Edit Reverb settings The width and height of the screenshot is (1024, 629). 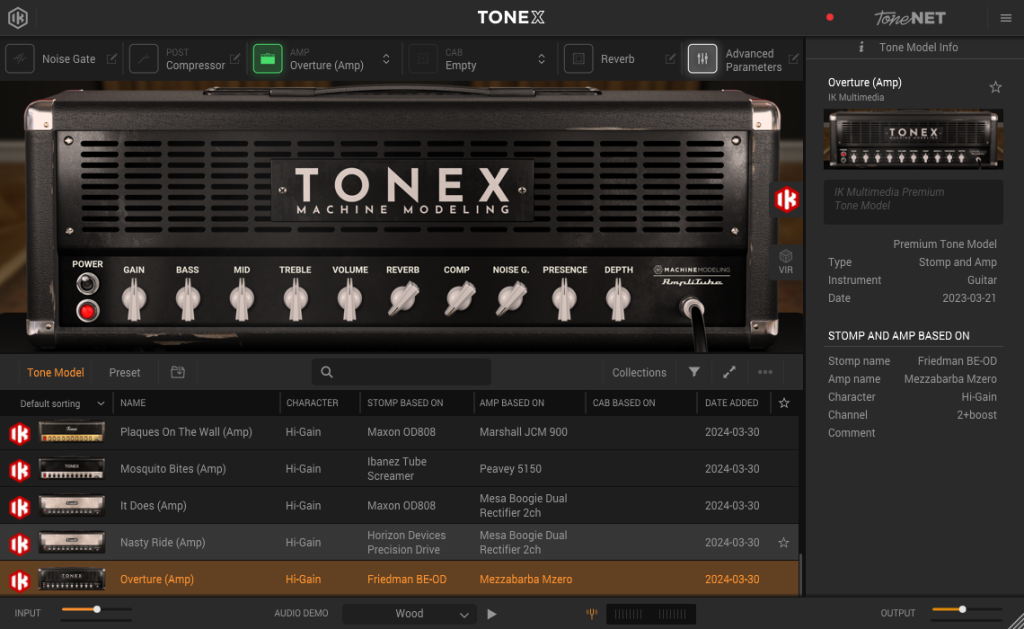click(670, 59)
